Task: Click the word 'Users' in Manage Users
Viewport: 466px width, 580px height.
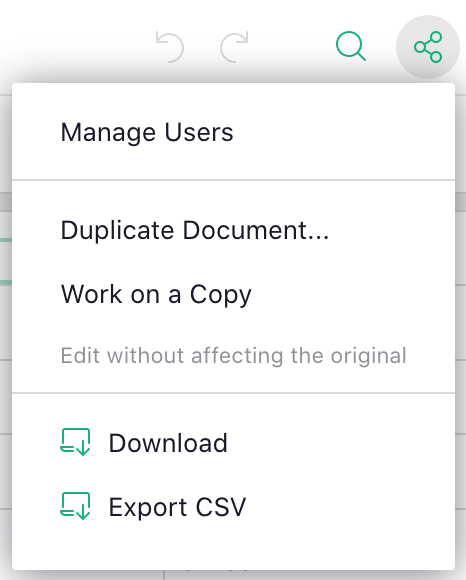Action: click(199, 132)
